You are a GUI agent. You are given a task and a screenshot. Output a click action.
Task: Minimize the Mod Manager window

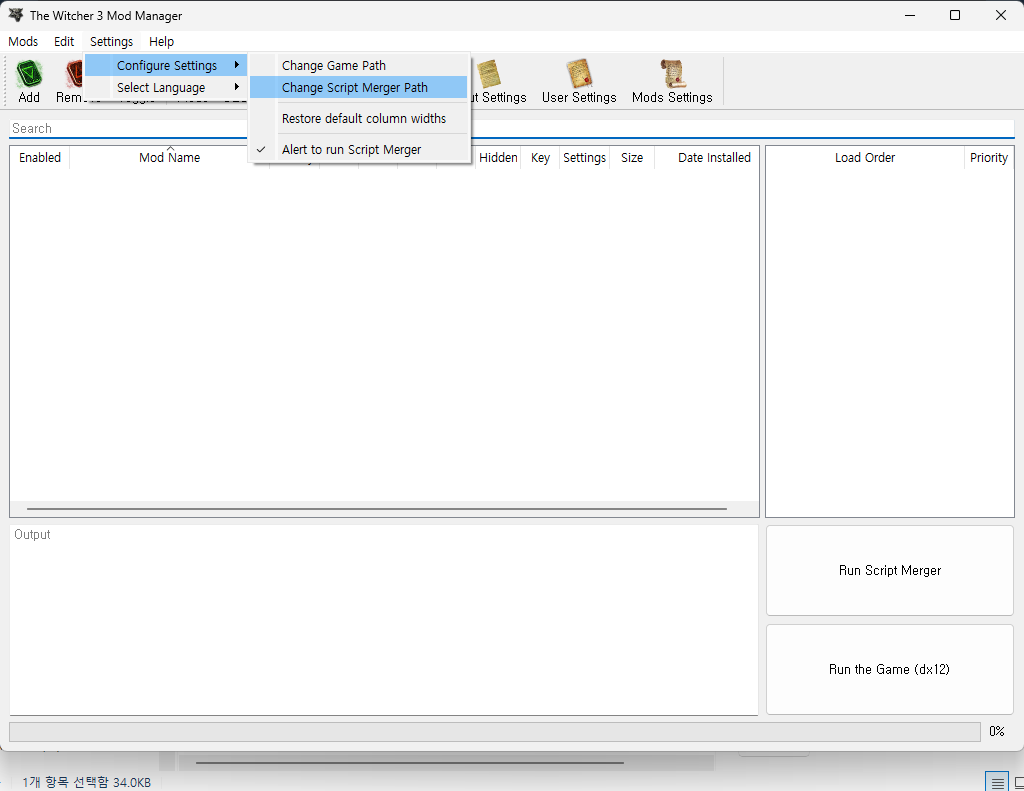(x=910, y=15)
